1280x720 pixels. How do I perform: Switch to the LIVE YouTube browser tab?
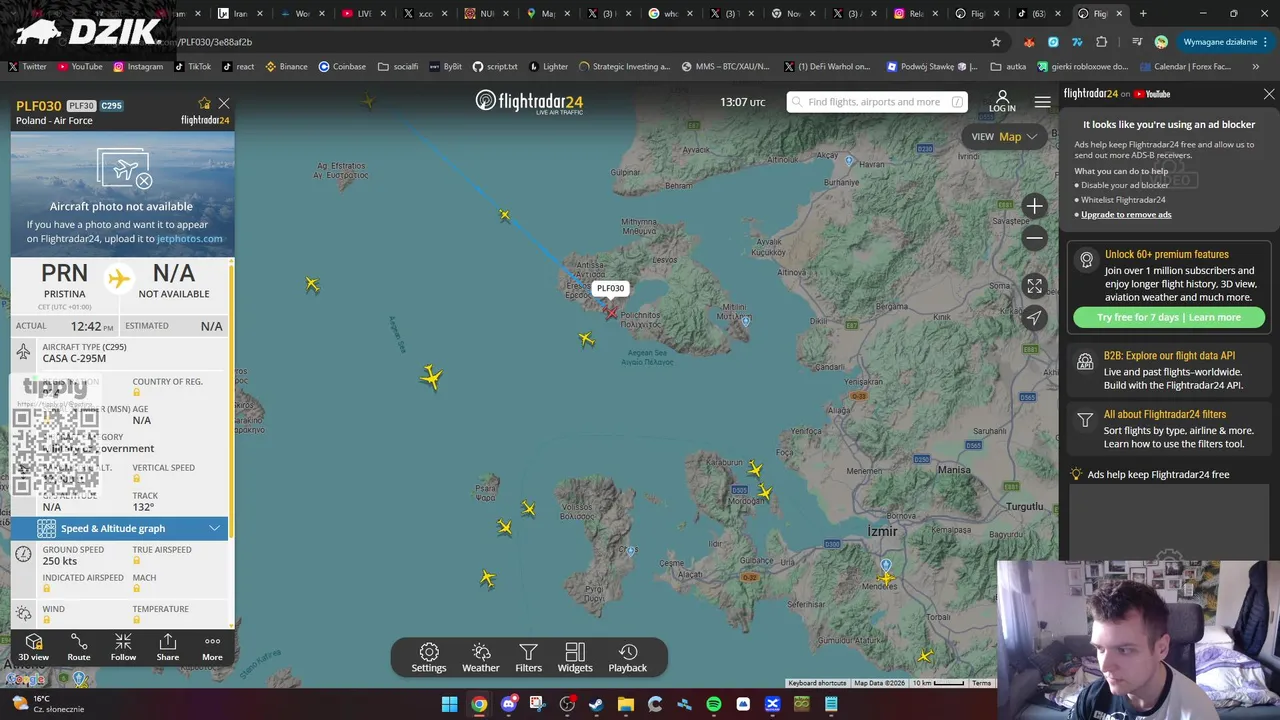(x=362, y=14)
